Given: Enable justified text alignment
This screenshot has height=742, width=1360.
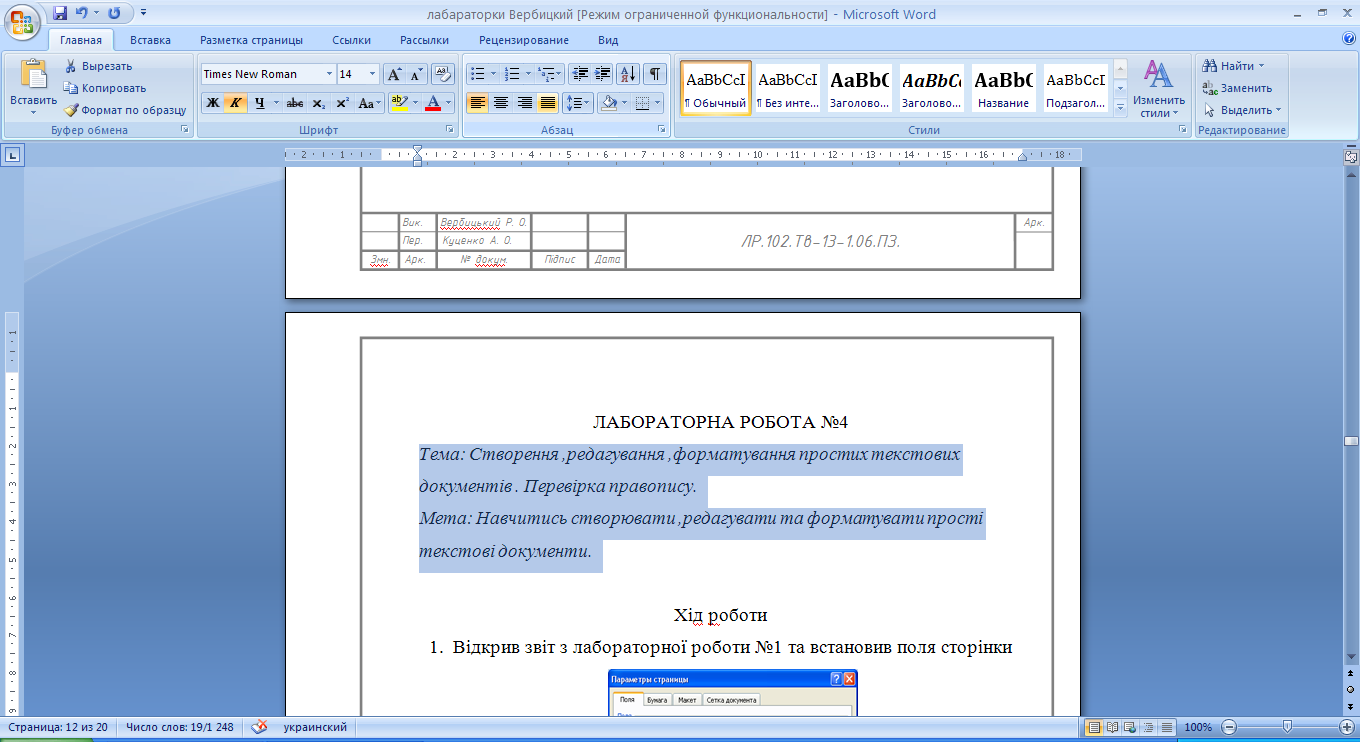Looking at the screenshot, I should tap(547, 103).
